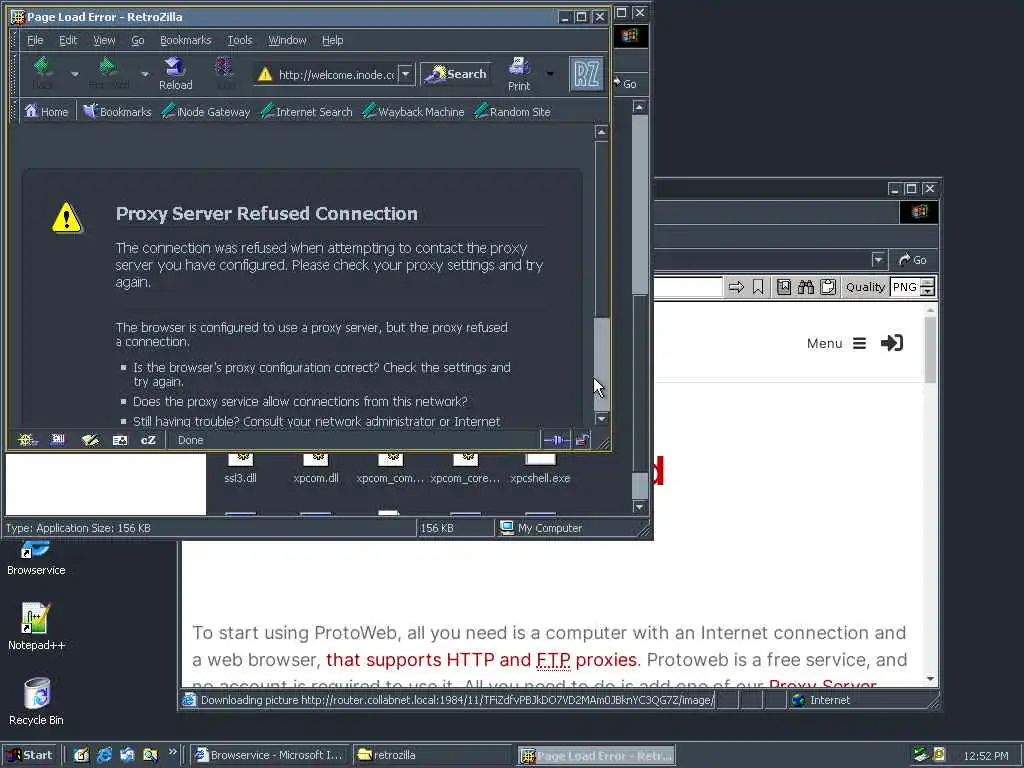Open the Recycle Bin on the desktop
This screenshot has width=1024, height=768.
click(x=36, y=702)
